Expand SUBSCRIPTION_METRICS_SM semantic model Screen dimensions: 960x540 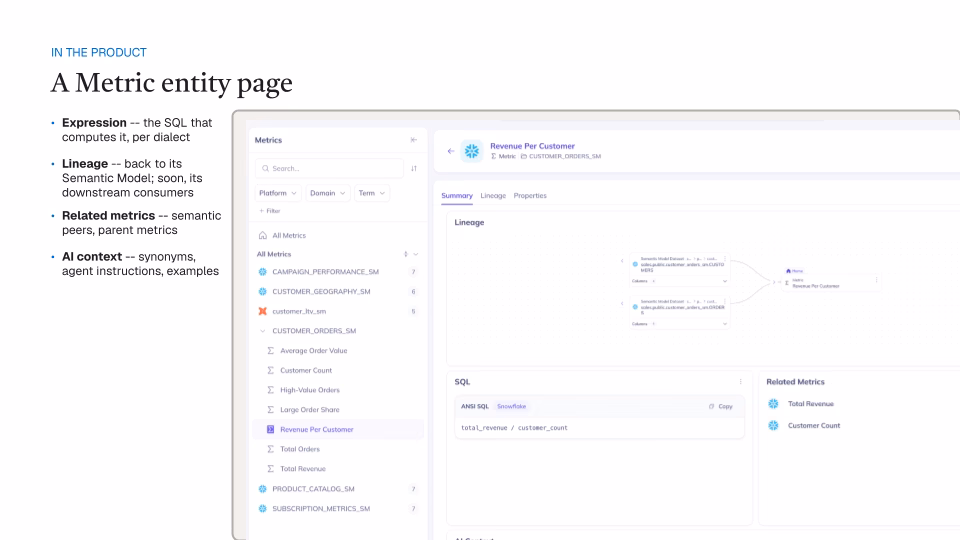(321, 508)
